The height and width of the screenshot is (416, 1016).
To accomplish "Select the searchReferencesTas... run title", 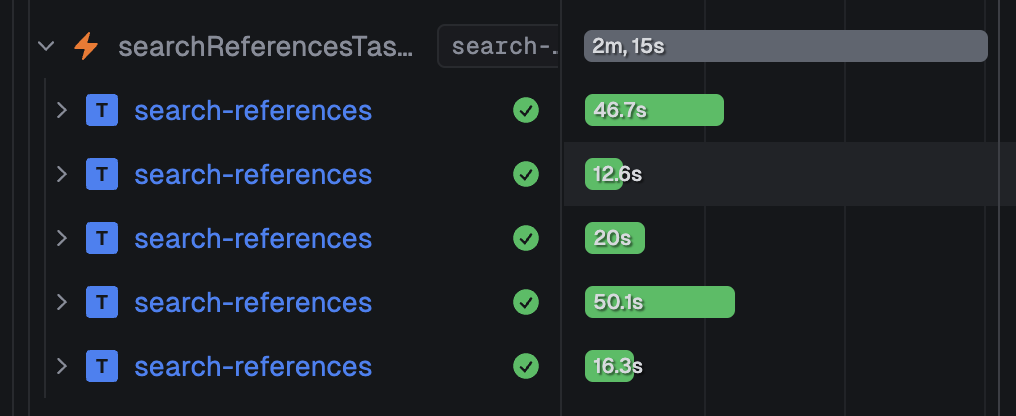I will pos(266,47).
